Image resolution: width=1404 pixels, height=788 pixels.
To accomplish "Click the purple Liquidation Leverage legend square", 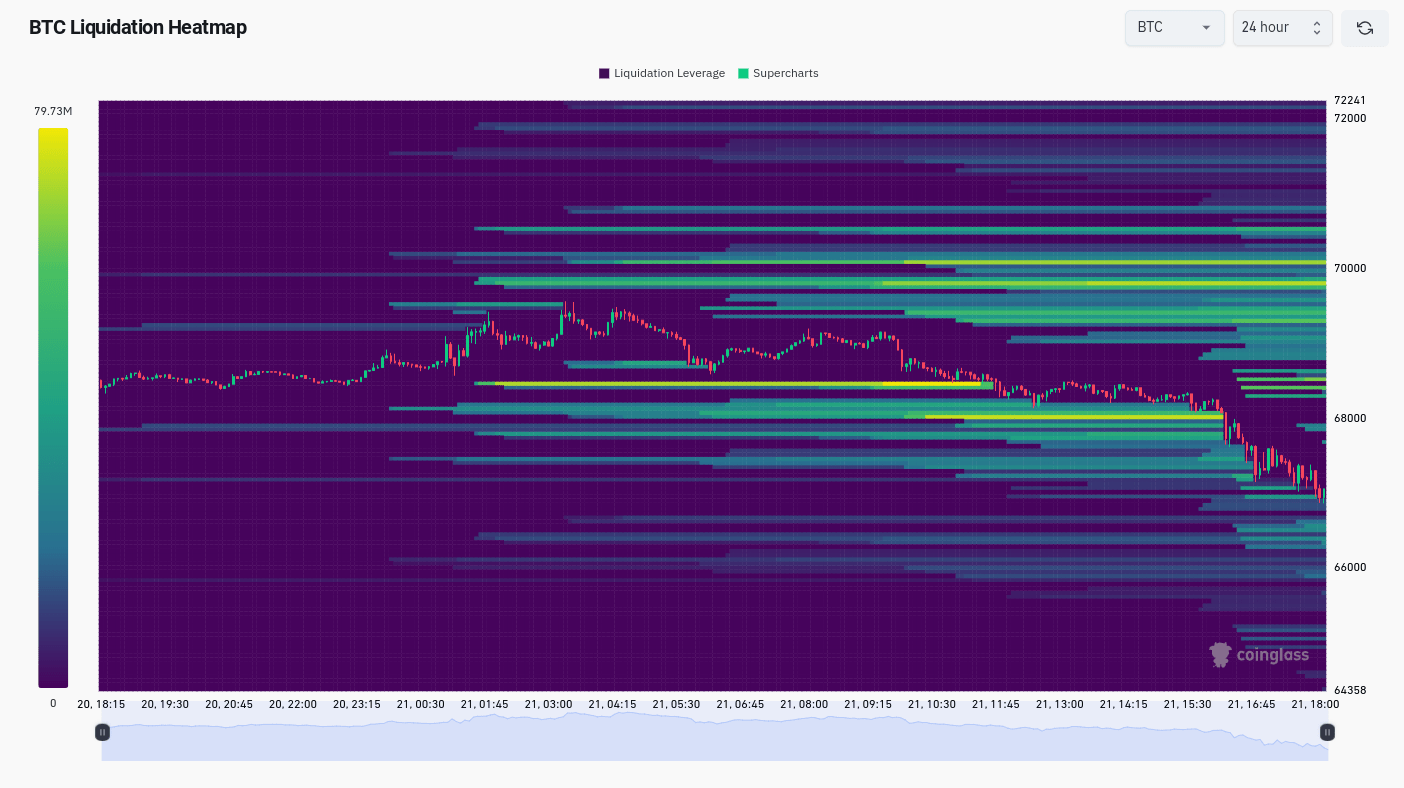I will tap(604, 73).
